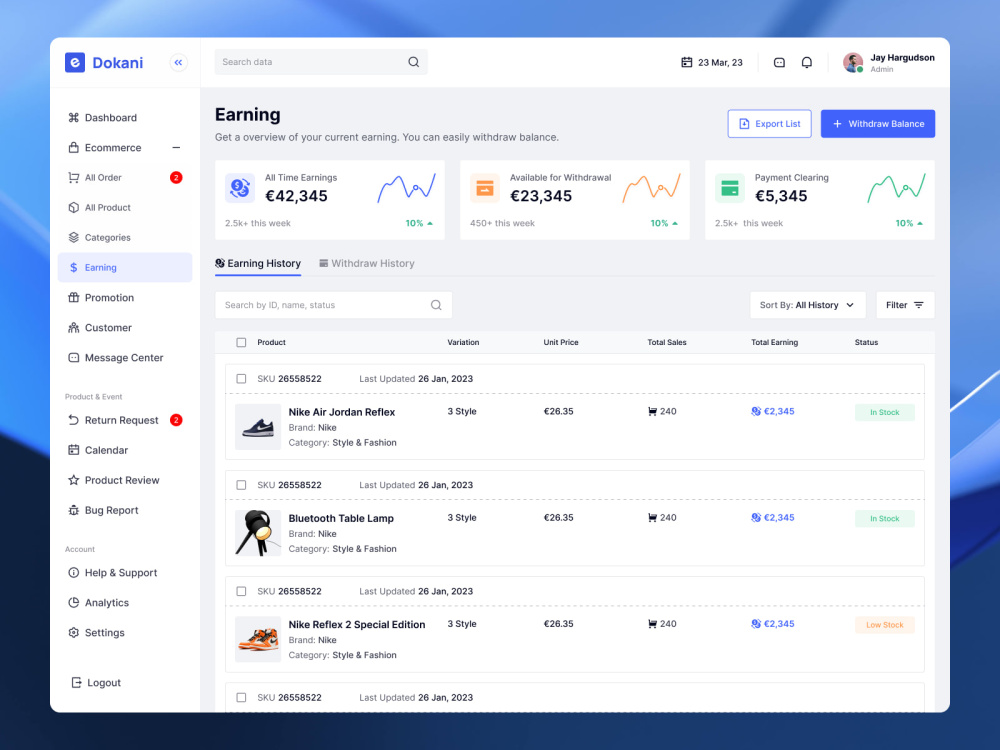Check the Nike Air Jordan Reflex SKU checkbox
The height and width of the screenshot is (750, 1000).
[x=241, y=379]
